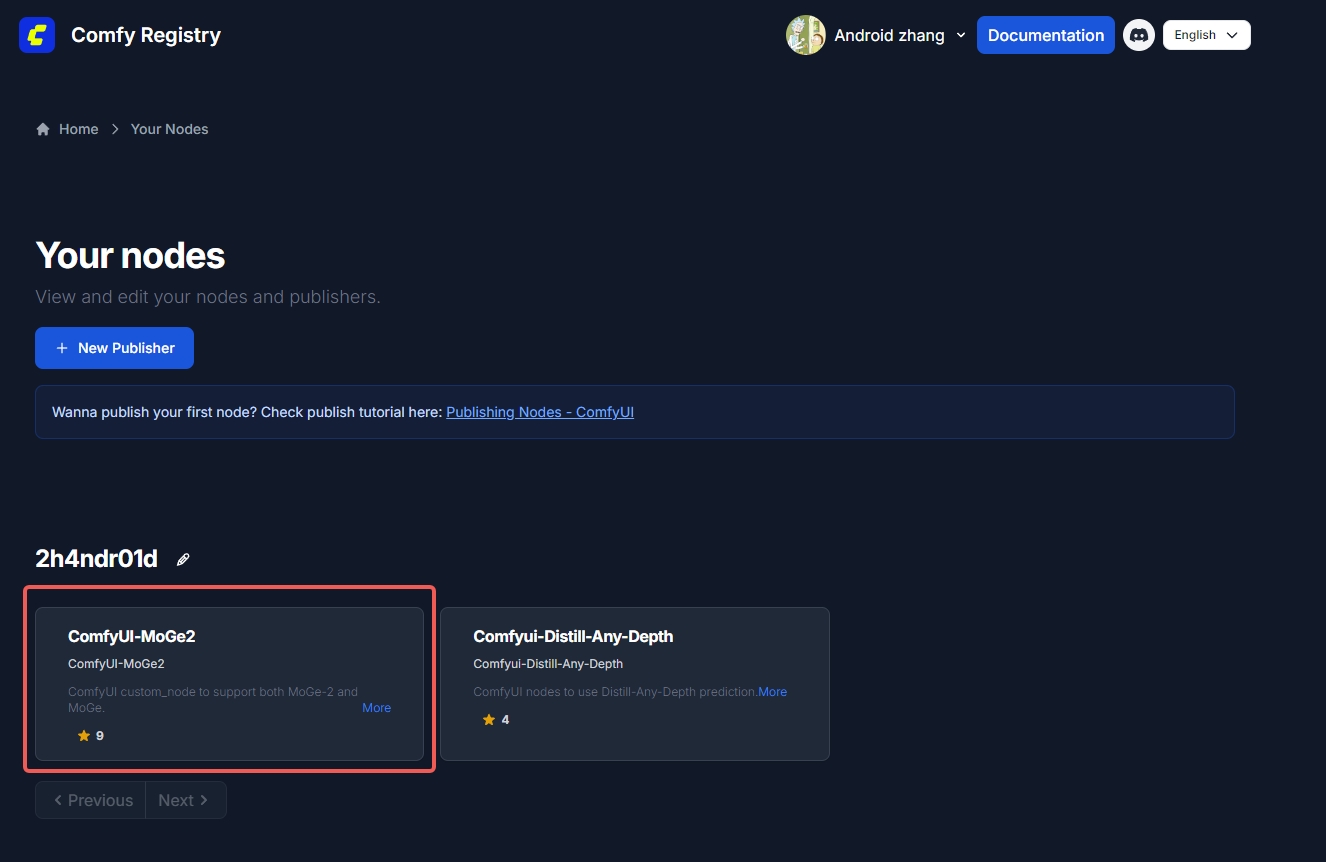The height and width of the screenshot is (862, 1326).
Task: Click the star count 4 on Distill-Any-Depth
Action: click(505, 720)
